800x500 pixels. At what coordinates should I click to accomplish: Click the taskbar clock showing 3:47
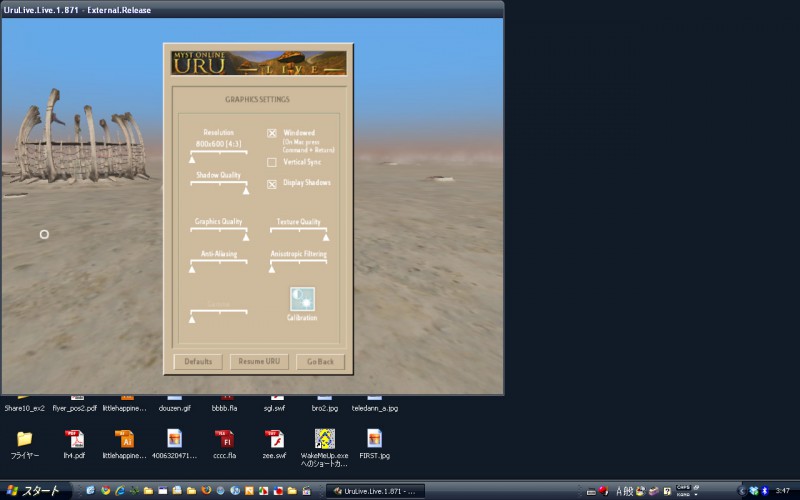pyautogui.click(x=783, y=491)
